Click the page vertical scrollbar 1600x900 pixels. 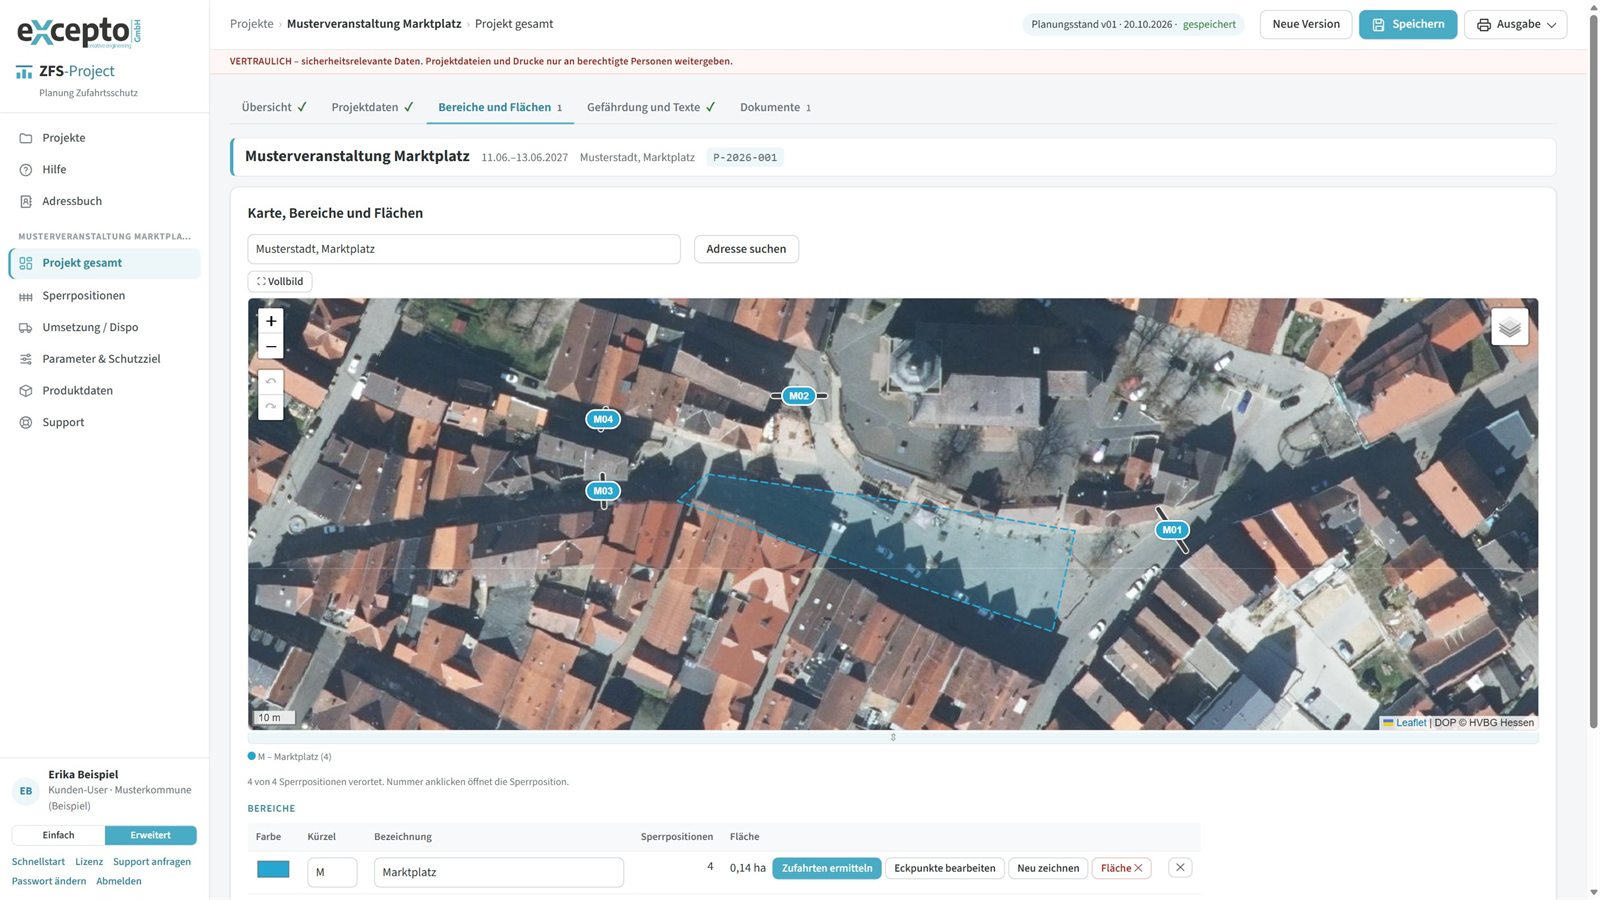coord(1593,370)
